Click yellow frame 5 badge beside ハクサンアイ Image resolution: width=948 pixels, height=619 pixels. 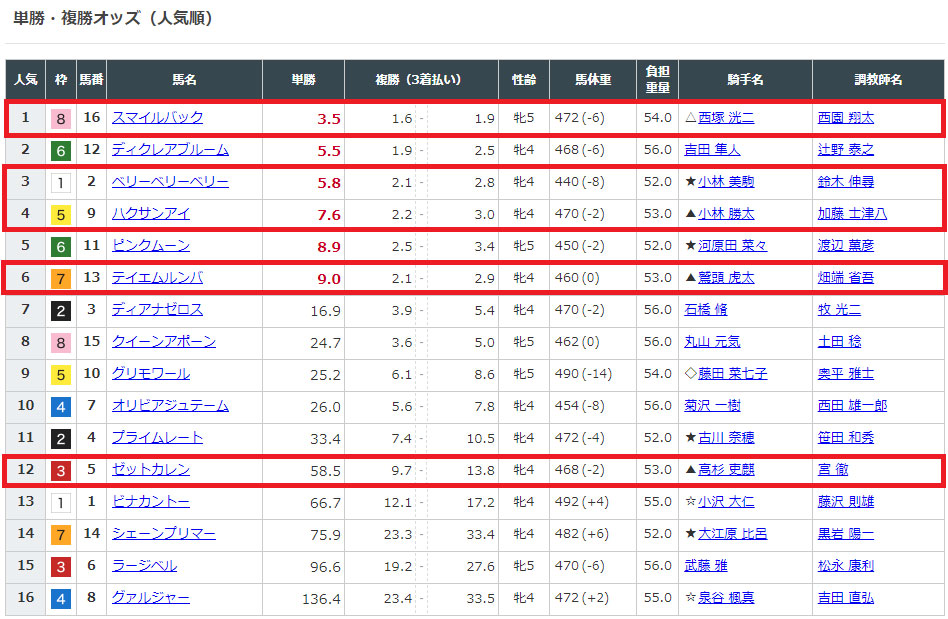pos(61,214)
